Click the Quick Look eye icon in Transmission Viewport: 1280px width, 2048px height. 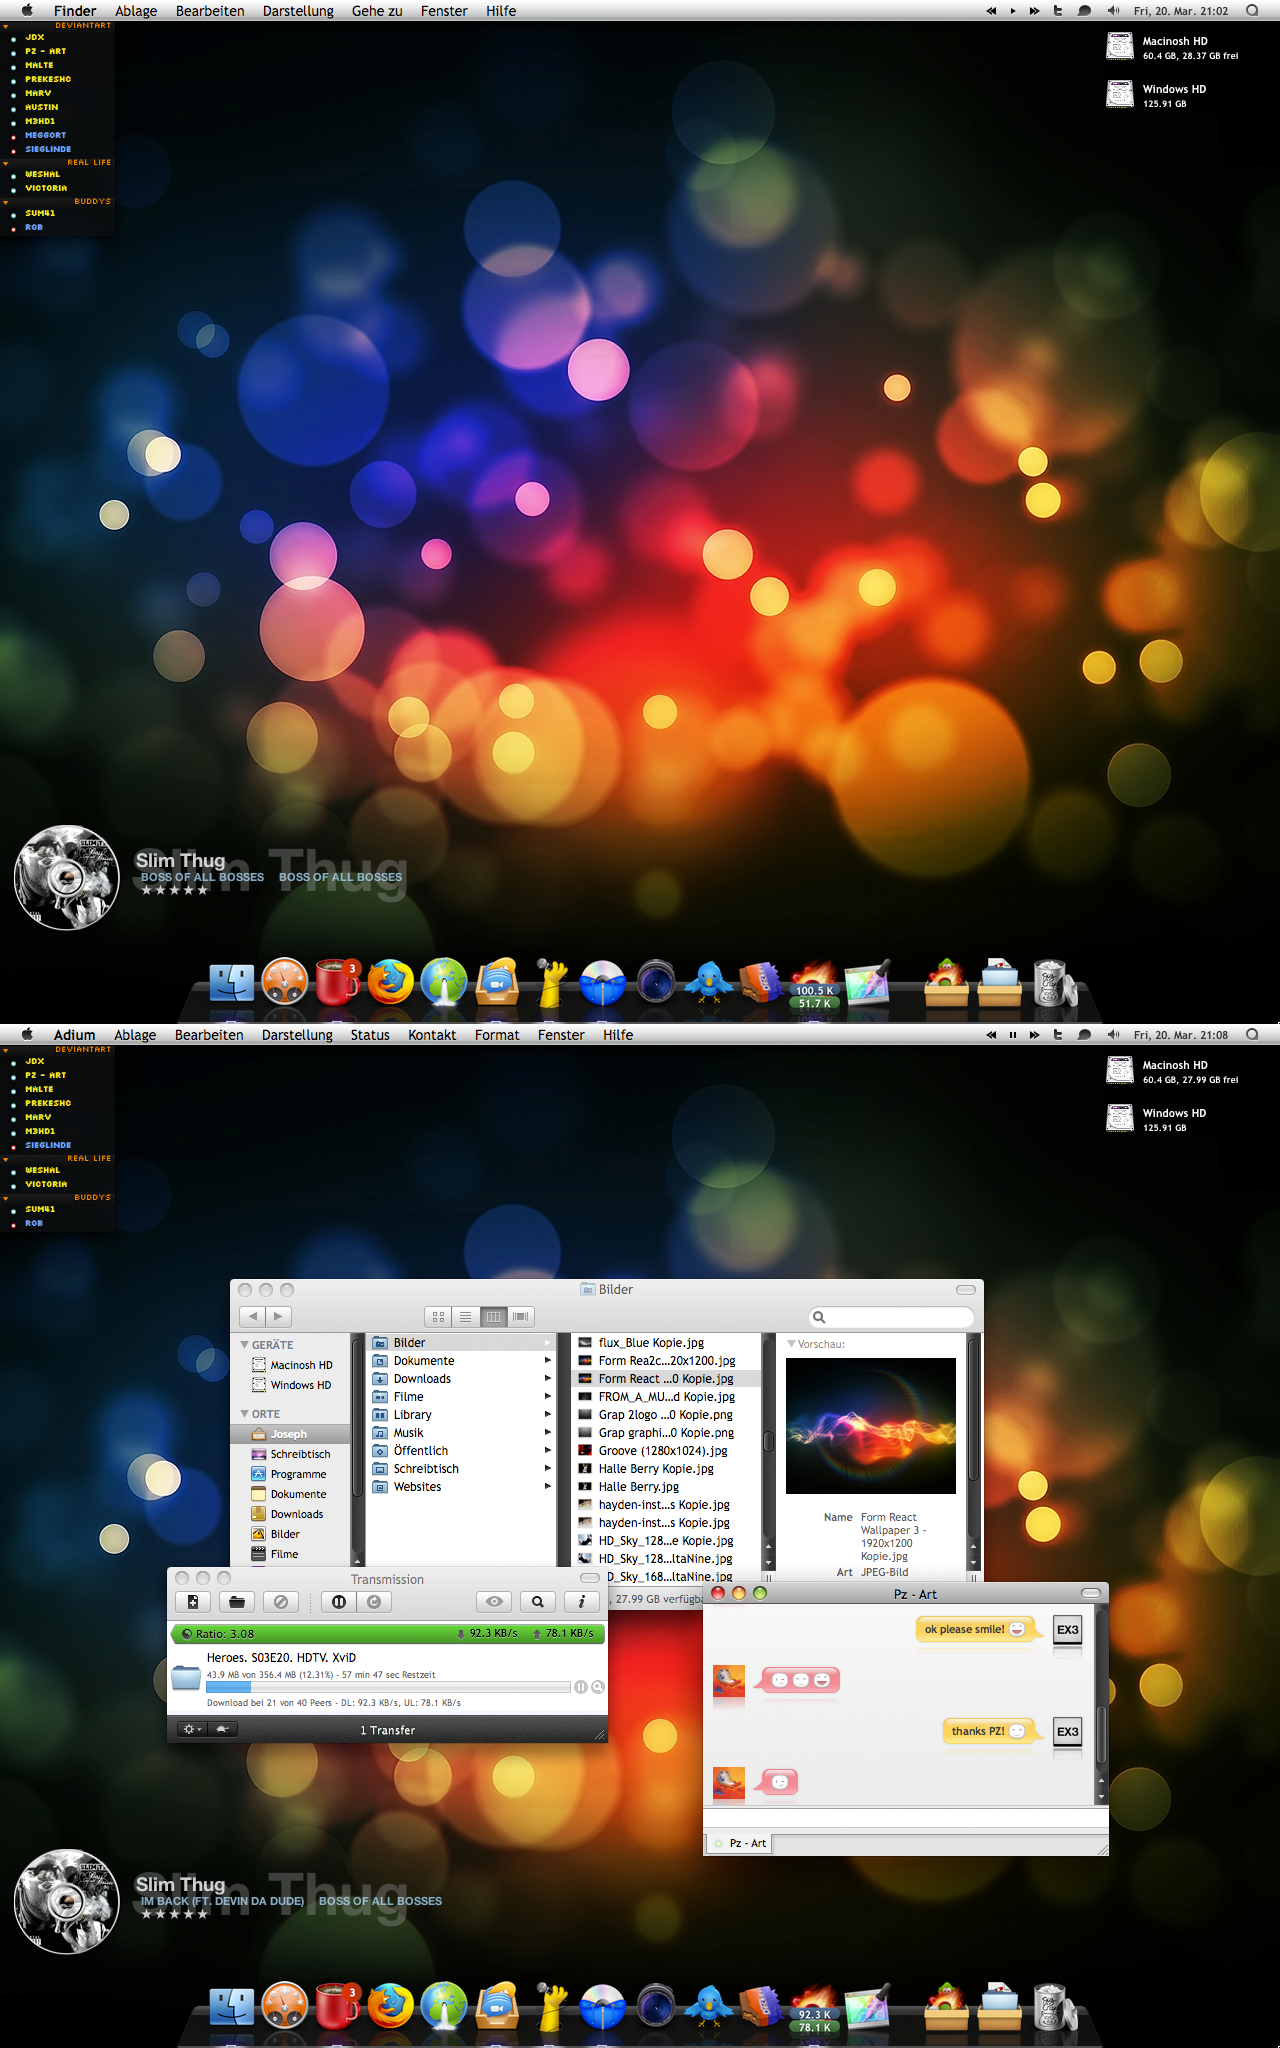point(494,1602)
